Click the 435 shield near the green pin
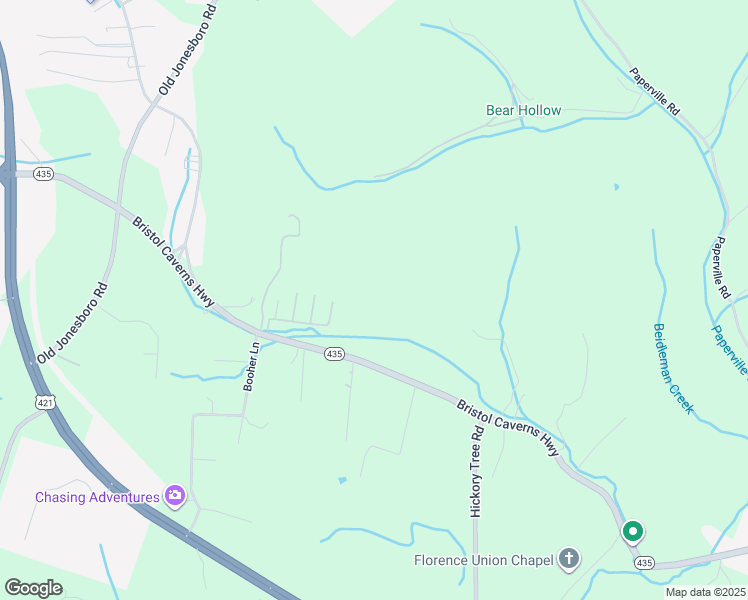Image resolution: width=748 pixels, height=600 pixels. [x=644, y=563]
